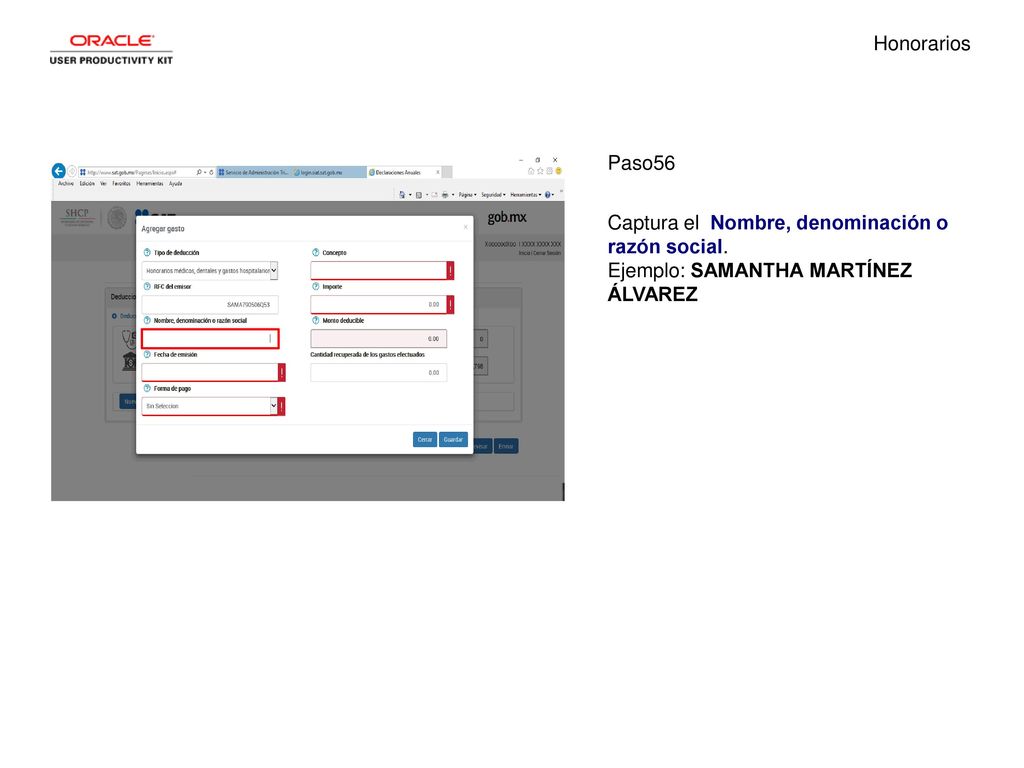
Task: Switch to the Declaraciones Anuales tab
Action: [404, 172]
